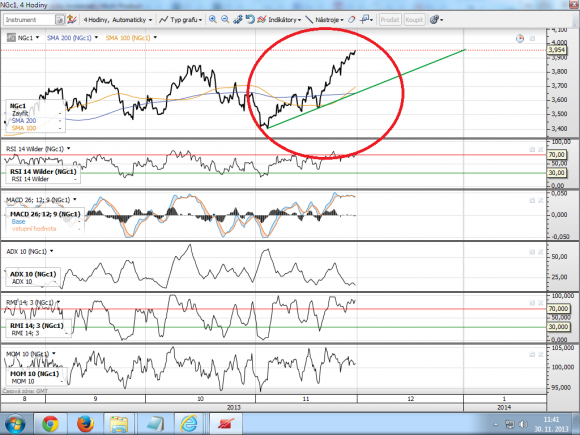
Task: Click the undo arrow icon in toolbar
Action: (x=250, y=20)
